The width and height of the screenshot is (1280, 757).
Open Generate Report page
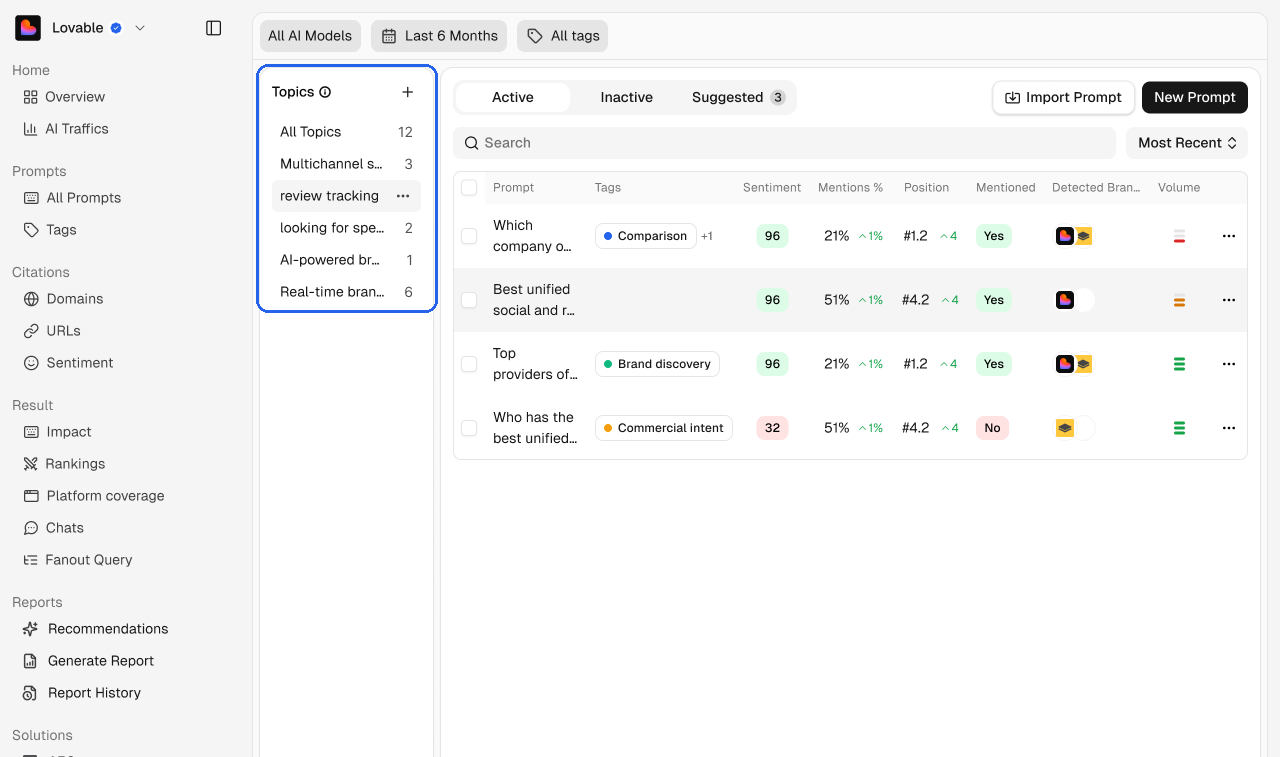tap(88, 661)
